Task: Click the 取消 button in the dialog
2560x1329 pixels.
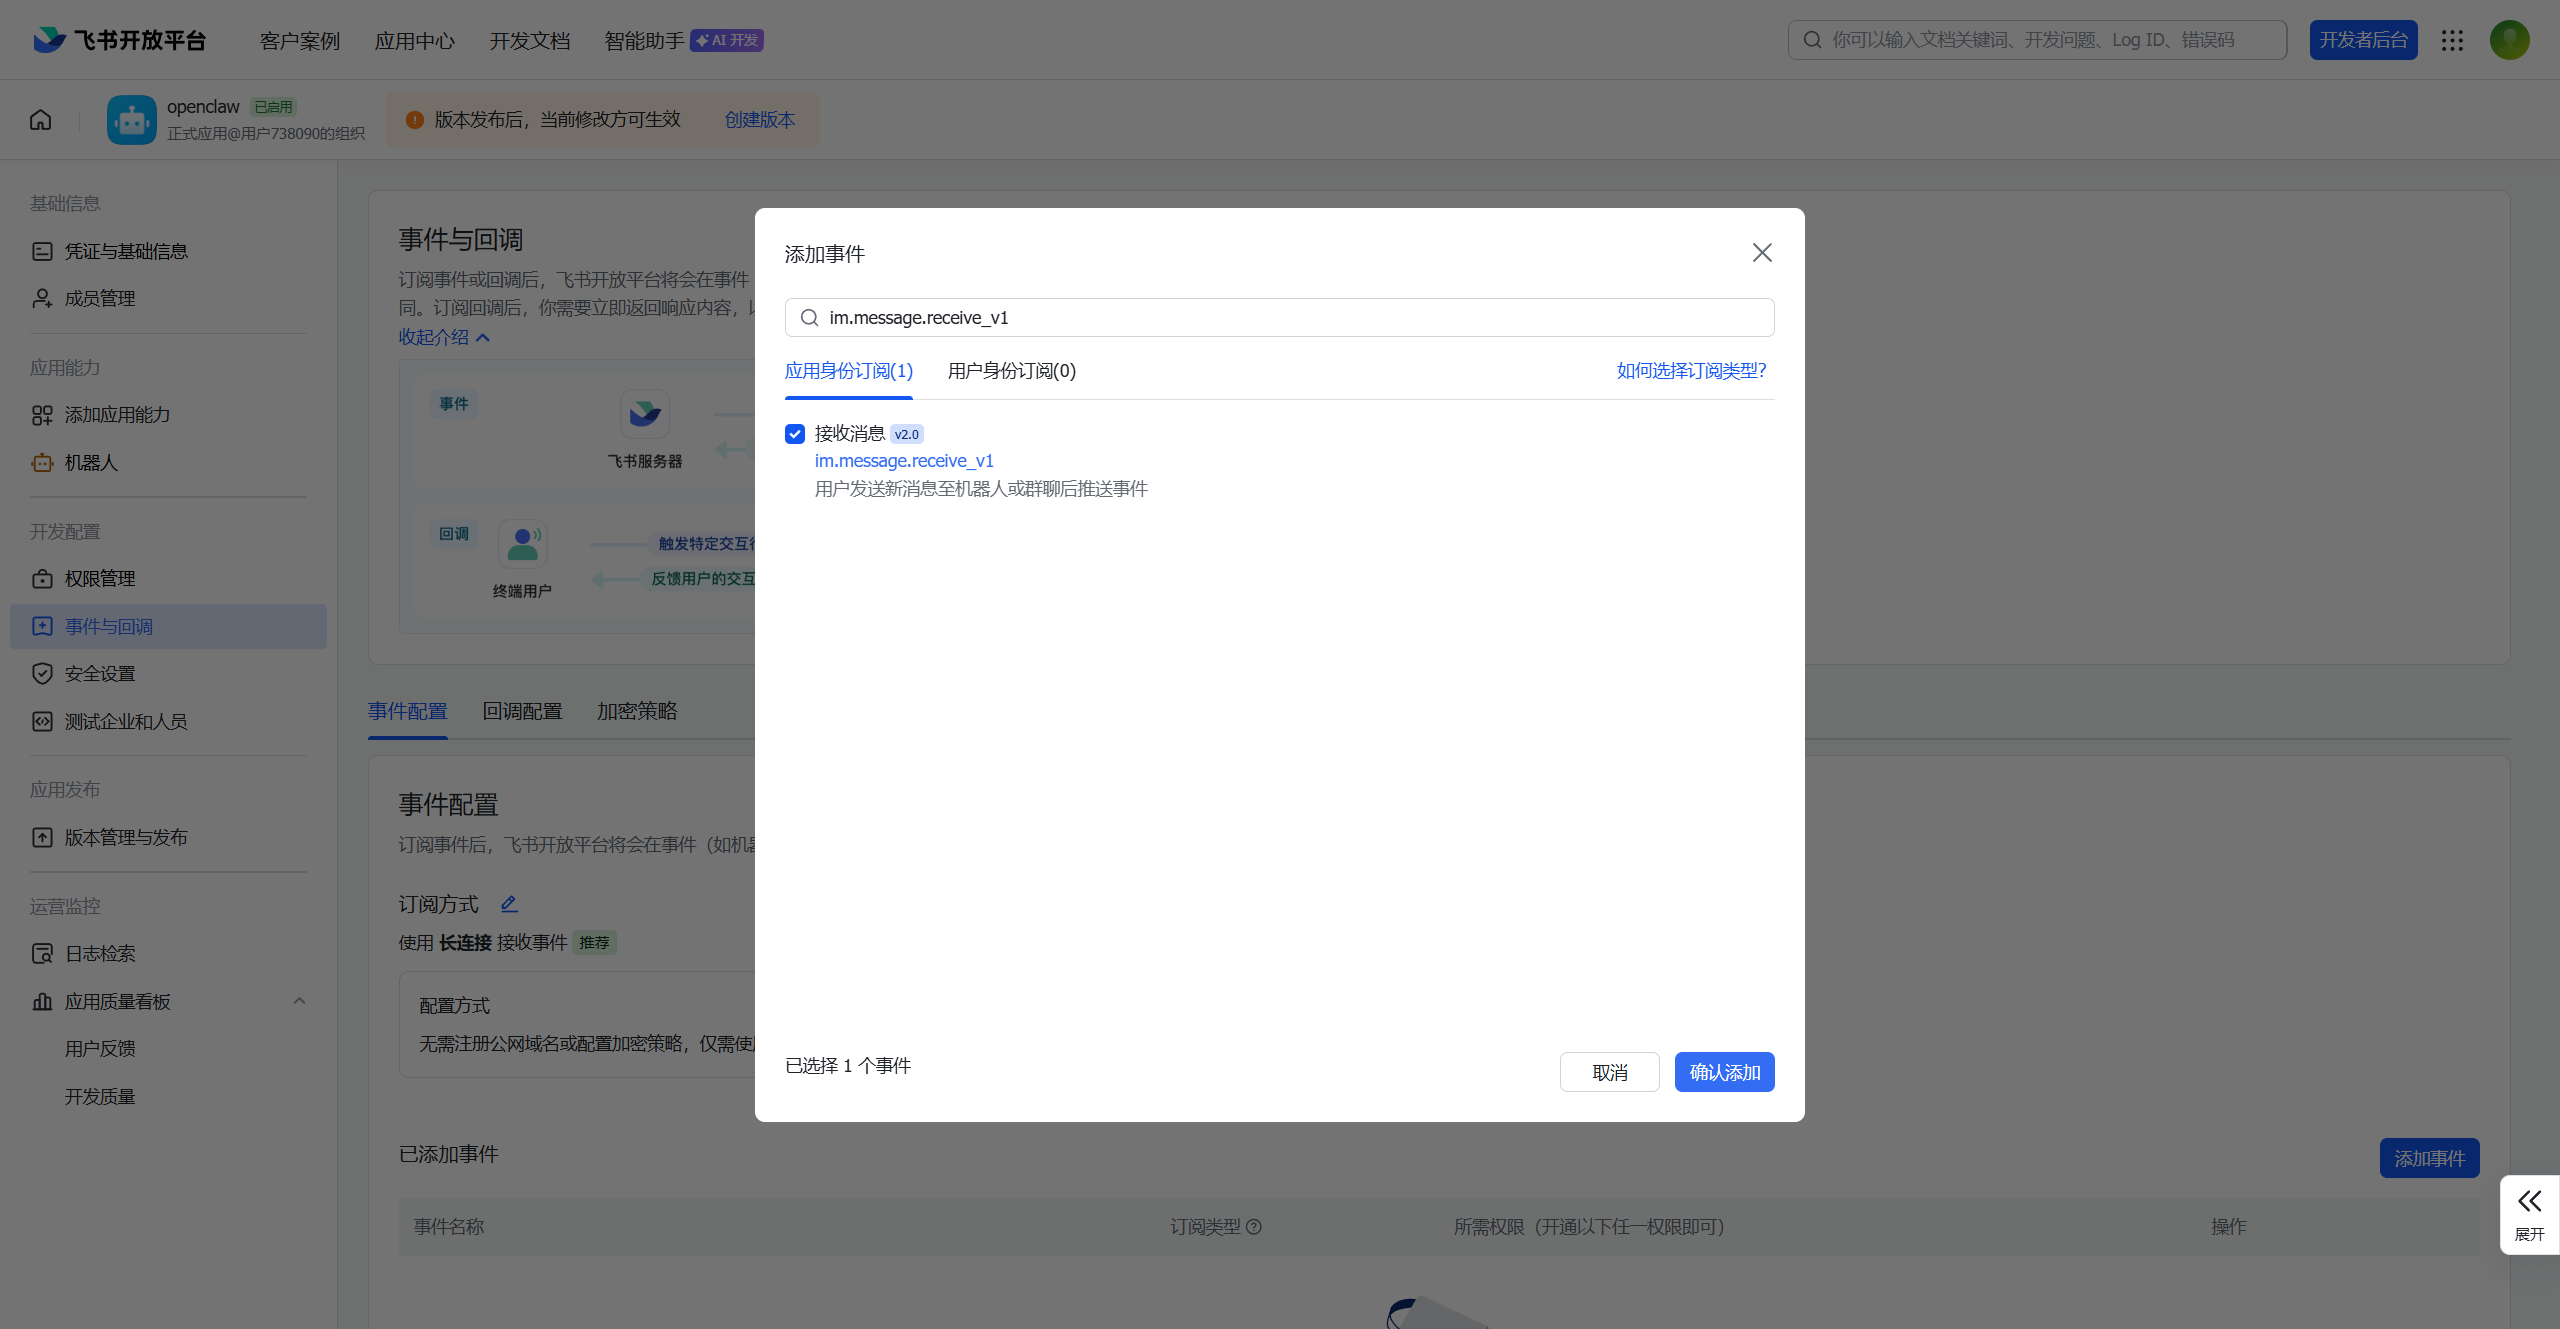Action: pos(1609,1072)
